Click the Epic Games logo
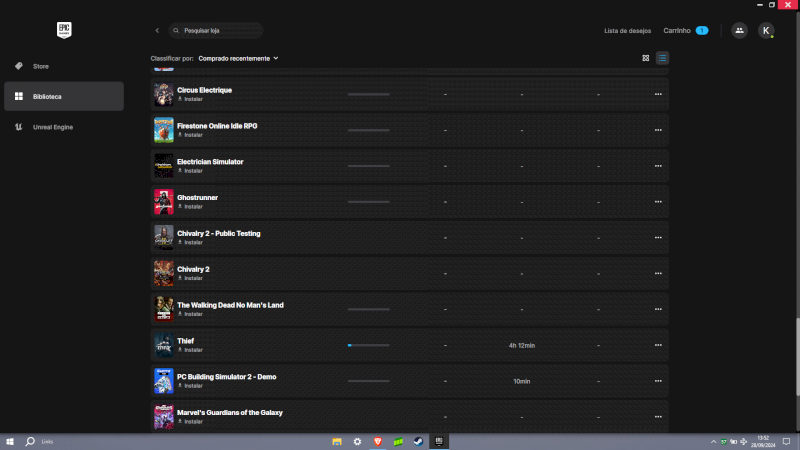This screenshot has height=450, width=800. 62,30
